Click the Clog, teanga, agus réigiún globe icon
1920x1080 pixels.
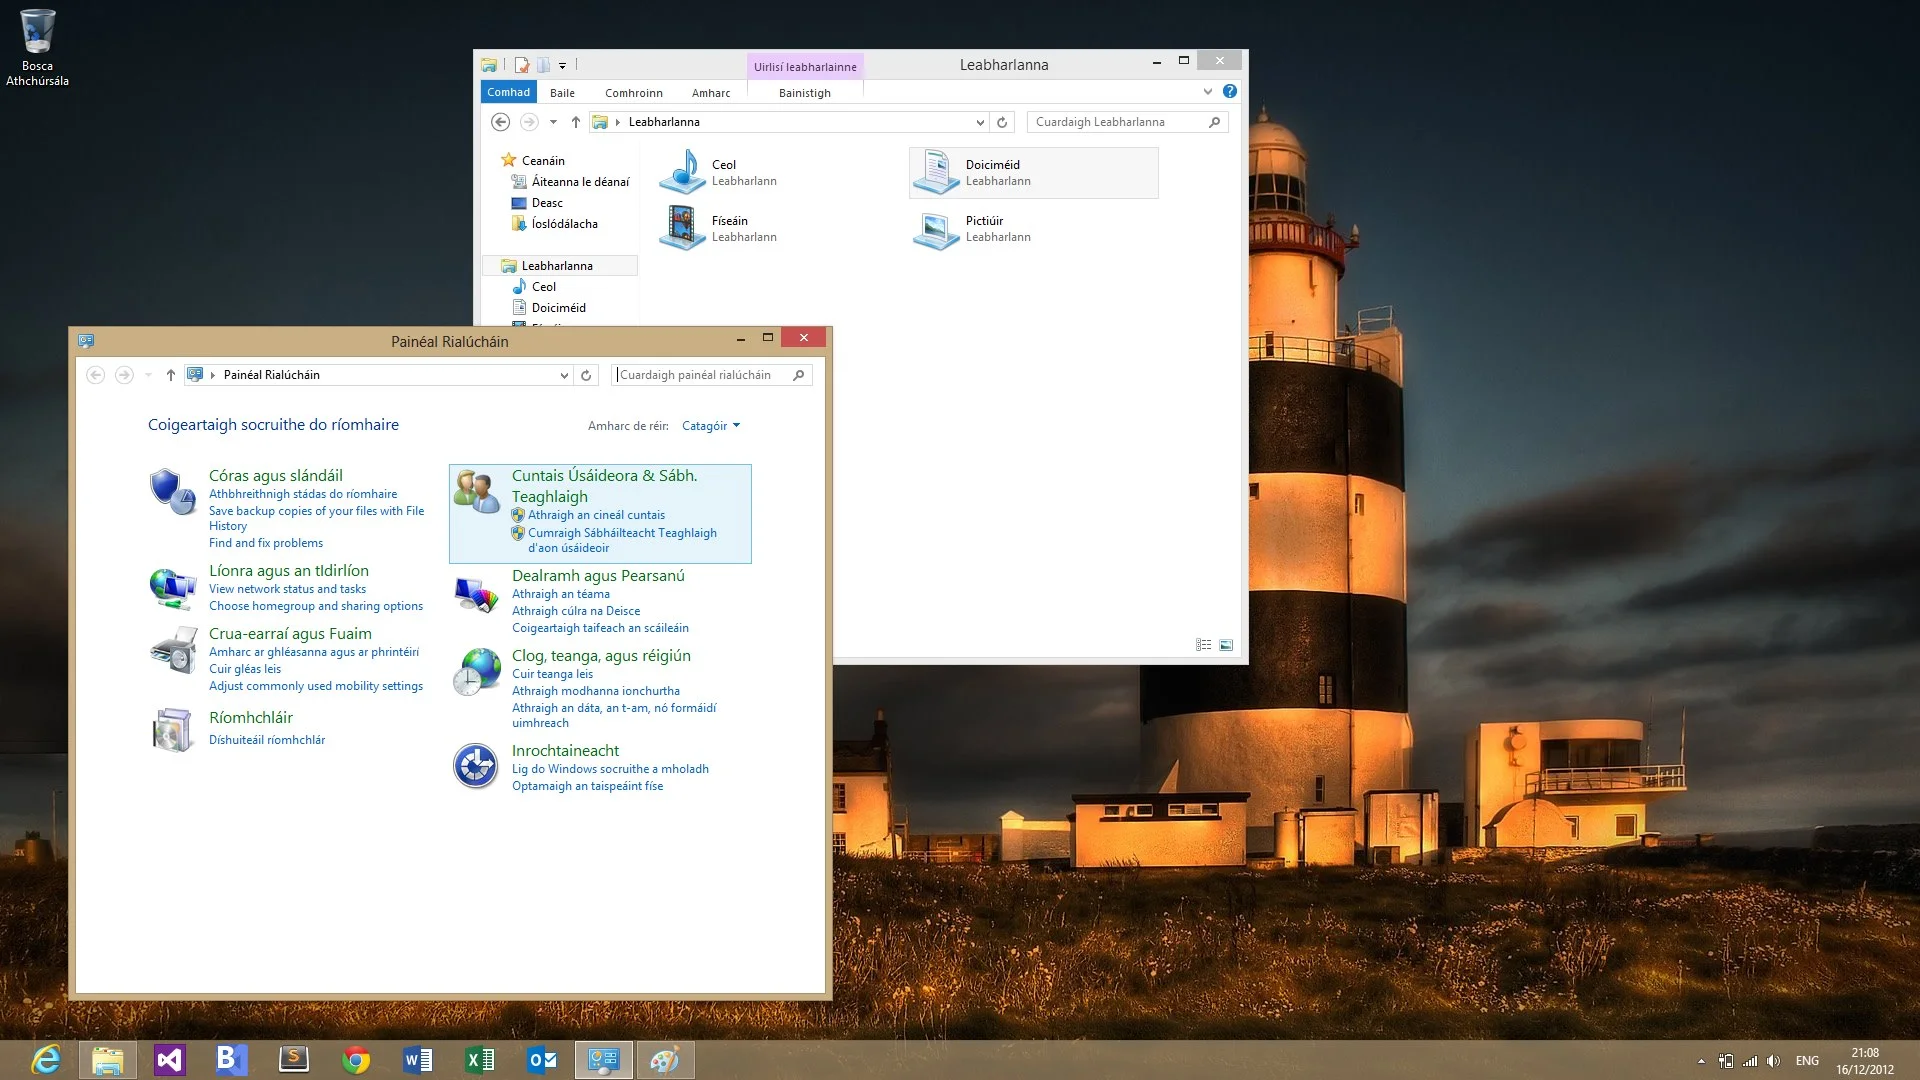pyautogui.click(x=476, y=671)
